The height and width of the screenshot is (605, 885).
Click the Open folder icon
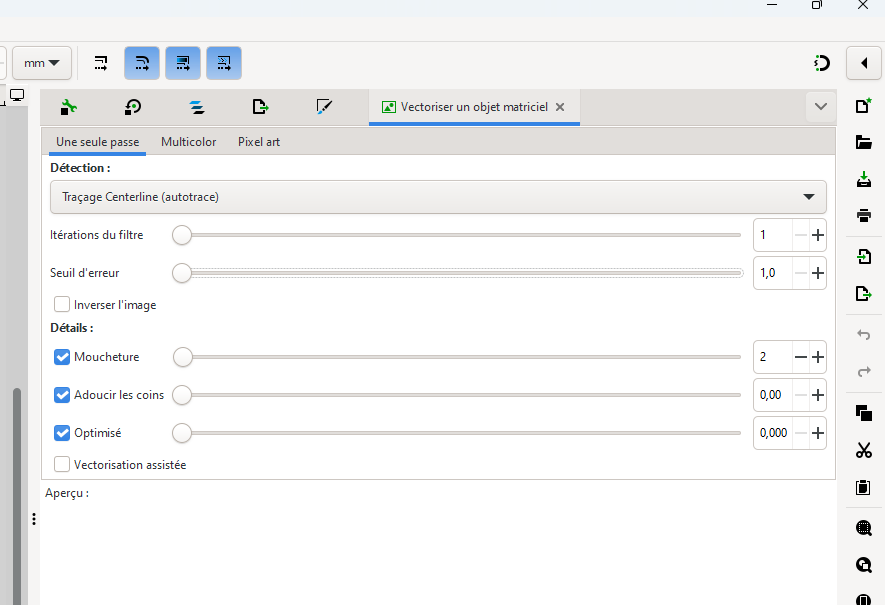click(x=864, y=143)
